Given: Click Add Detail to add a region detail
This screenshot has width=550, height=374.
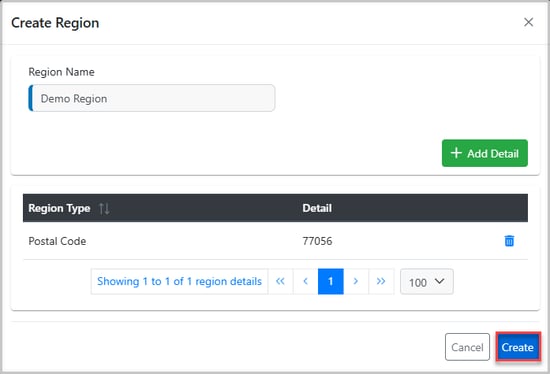Looking at the screenshot, I should pyautogui.click(x=485, y=153).
